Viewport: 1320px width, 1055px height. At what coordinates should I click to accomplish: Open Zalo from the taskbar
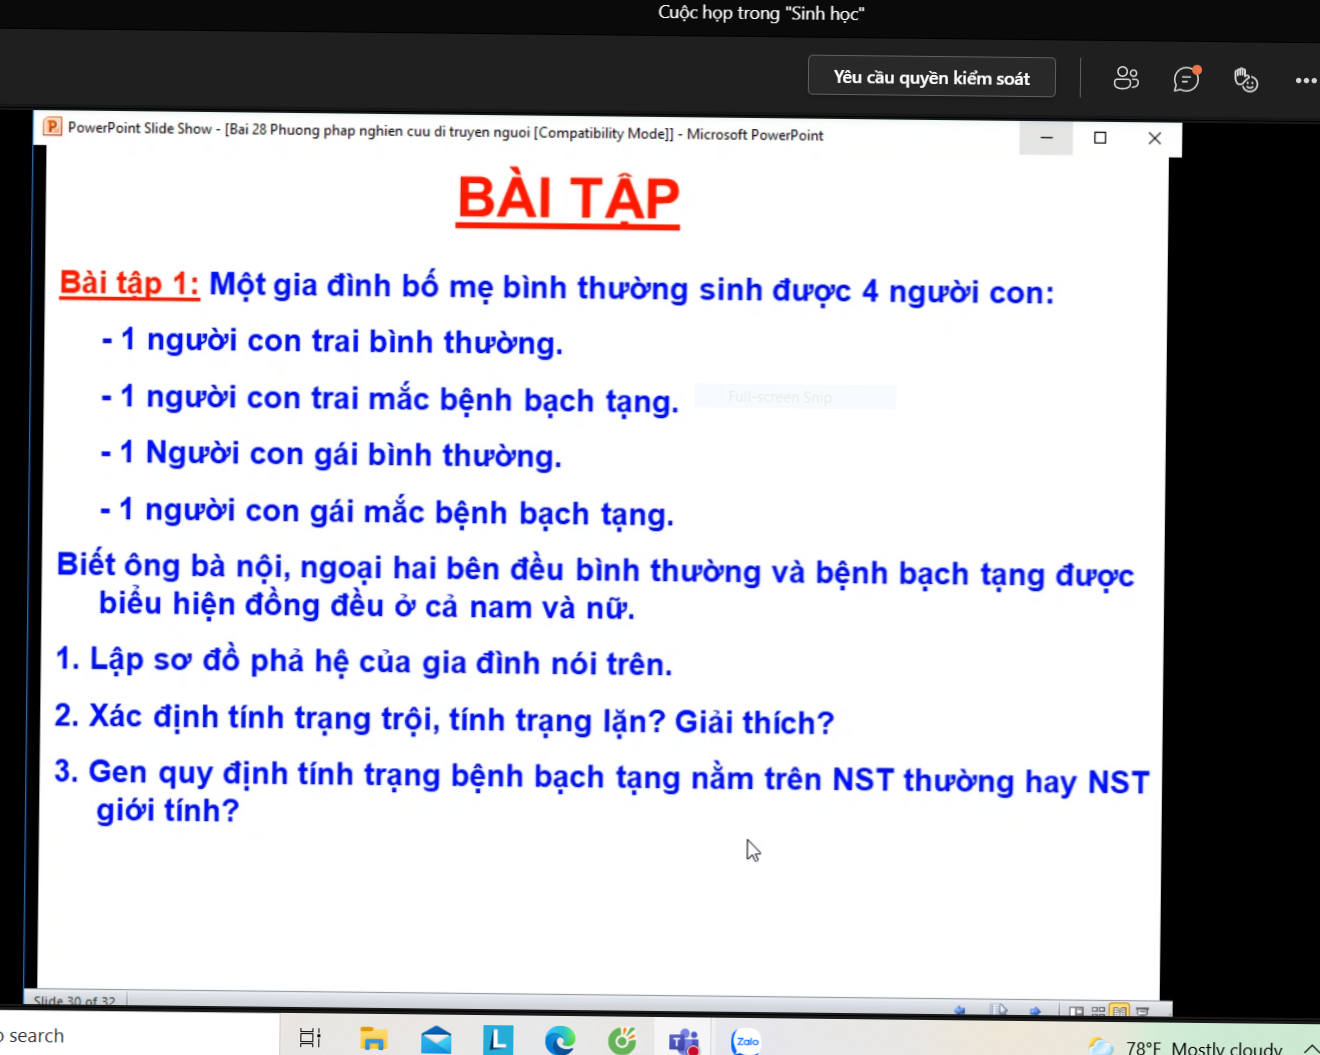tap(746, 1041)
